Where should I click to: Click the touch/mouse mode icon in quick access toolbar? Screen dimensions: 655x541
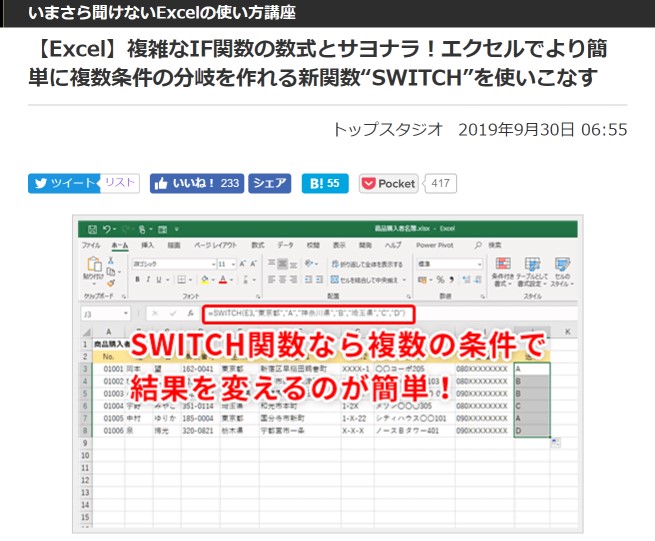pyautogui.click(x=142, y=229)
